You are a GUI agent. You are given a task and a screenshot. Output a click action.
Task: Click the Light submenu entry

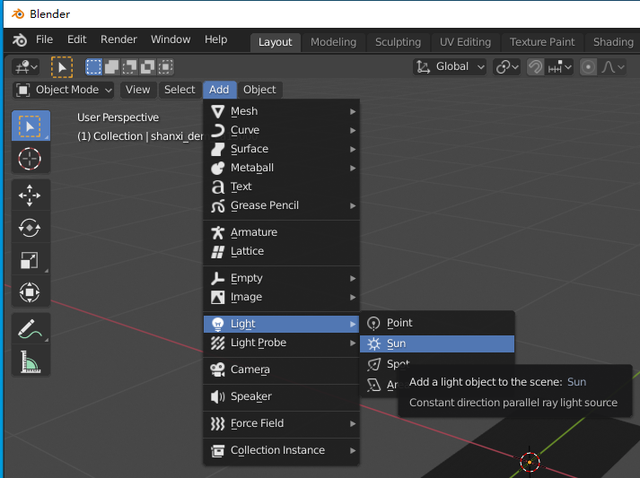tap(282, 324)
